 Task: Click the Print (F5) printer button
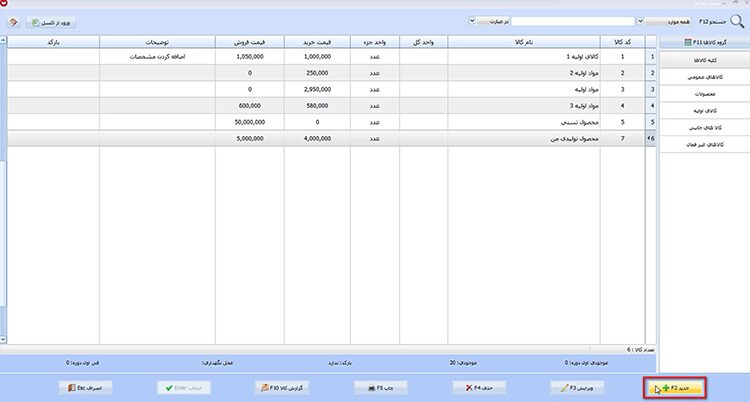[380, 388]
